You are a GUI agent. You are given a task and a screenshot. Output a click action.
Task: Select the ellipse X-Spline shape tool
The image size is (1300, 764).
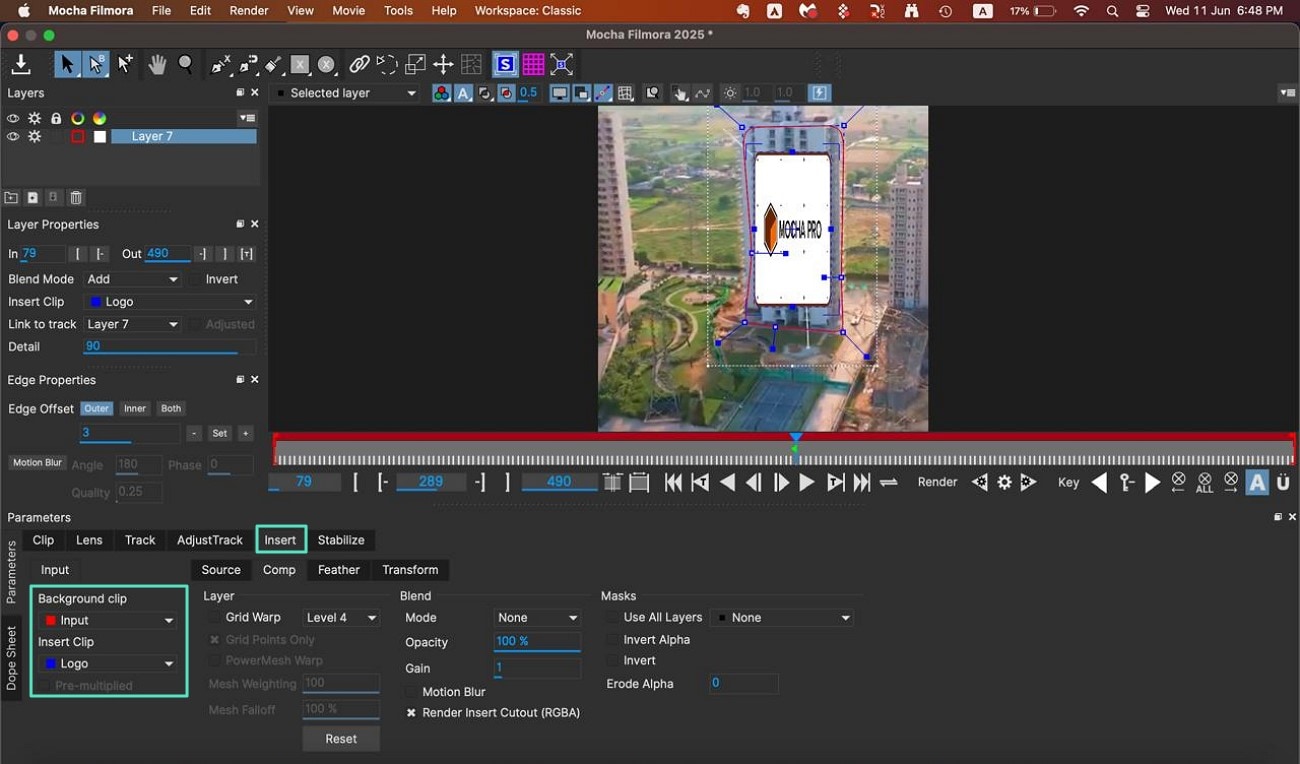coord(326,65)
